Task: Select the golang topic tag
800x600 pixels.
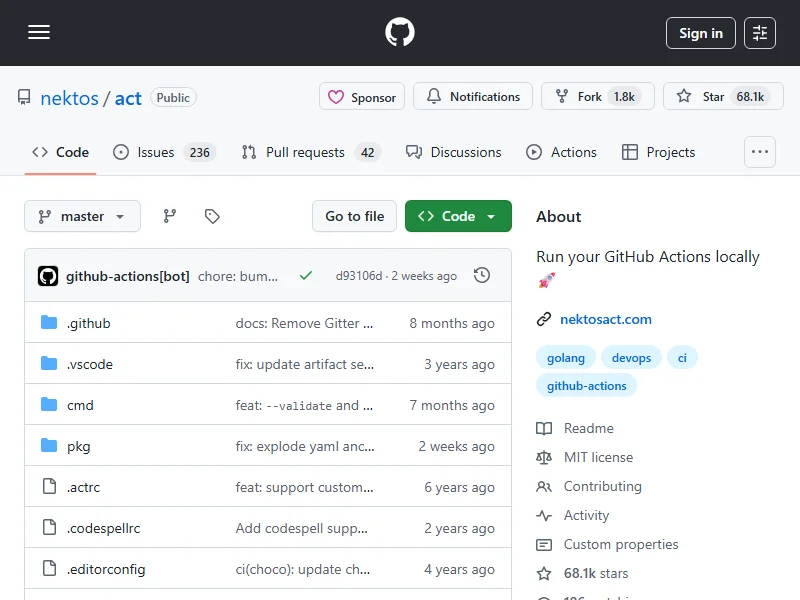Action: pyautogui.click(x=566, y=357)
